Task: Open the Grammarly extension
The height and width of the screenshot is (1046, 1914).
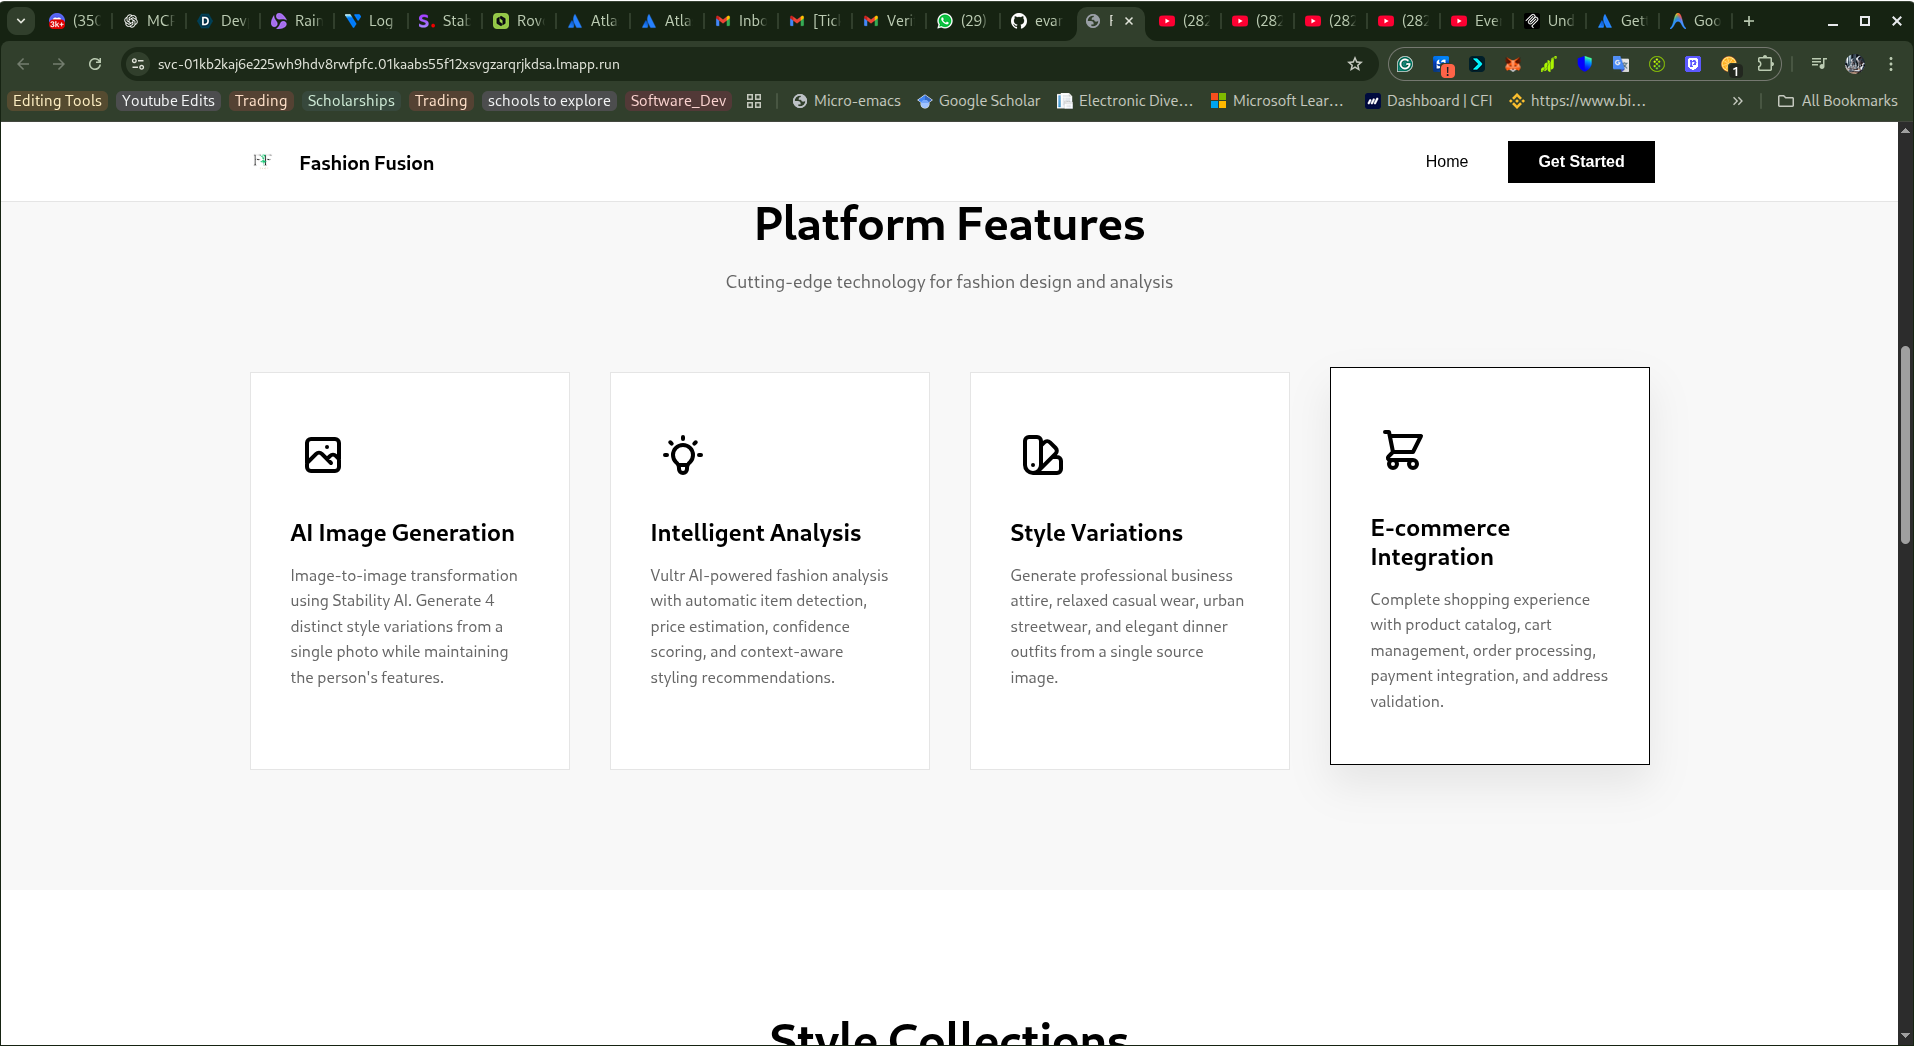Action: point(1405,64)
